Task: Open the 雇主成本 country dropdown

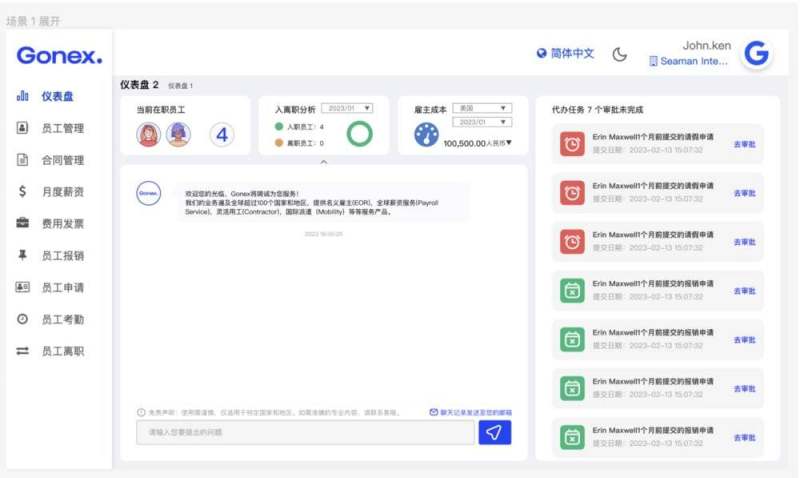Action: point(481,108)
